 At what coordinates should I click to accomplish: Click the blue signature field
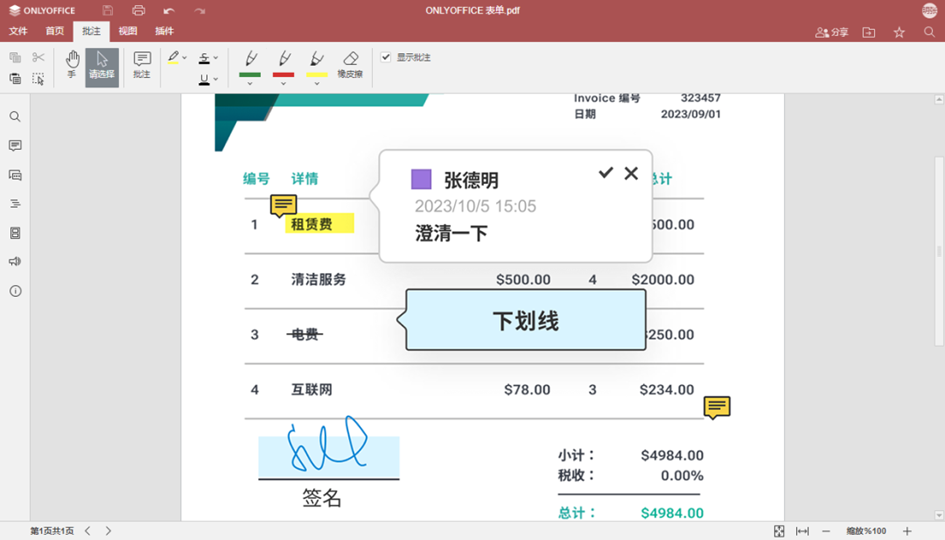tap(329, 457)
